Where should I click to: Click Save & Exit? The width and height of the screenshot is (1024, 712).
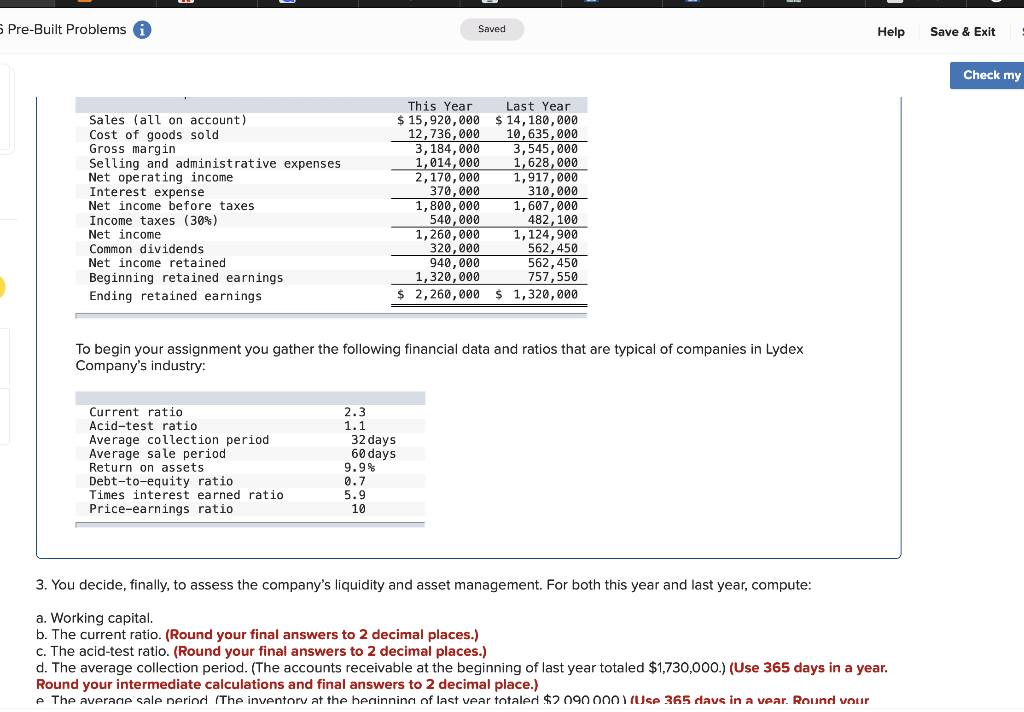[x=962, y=32]
